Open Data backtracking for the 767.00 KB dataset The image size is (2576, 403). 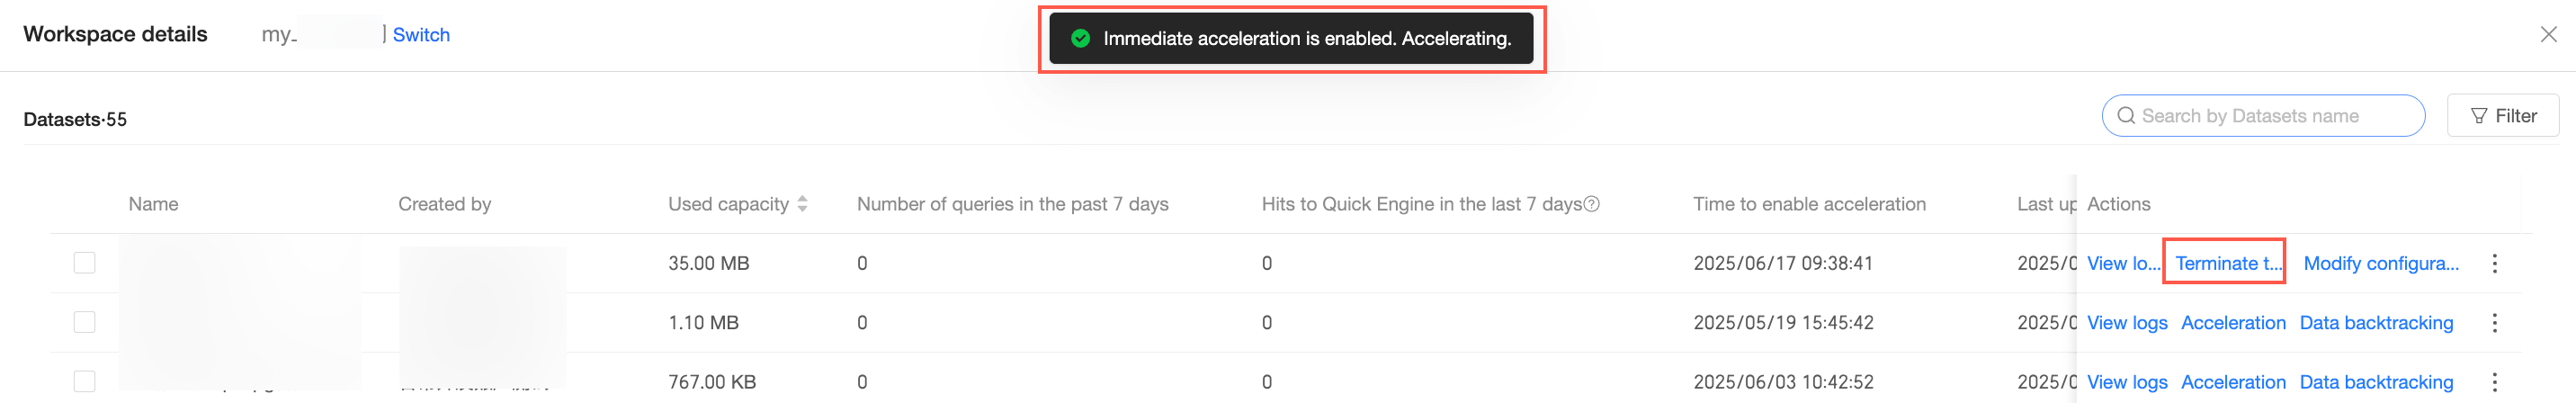(2376, 382)
